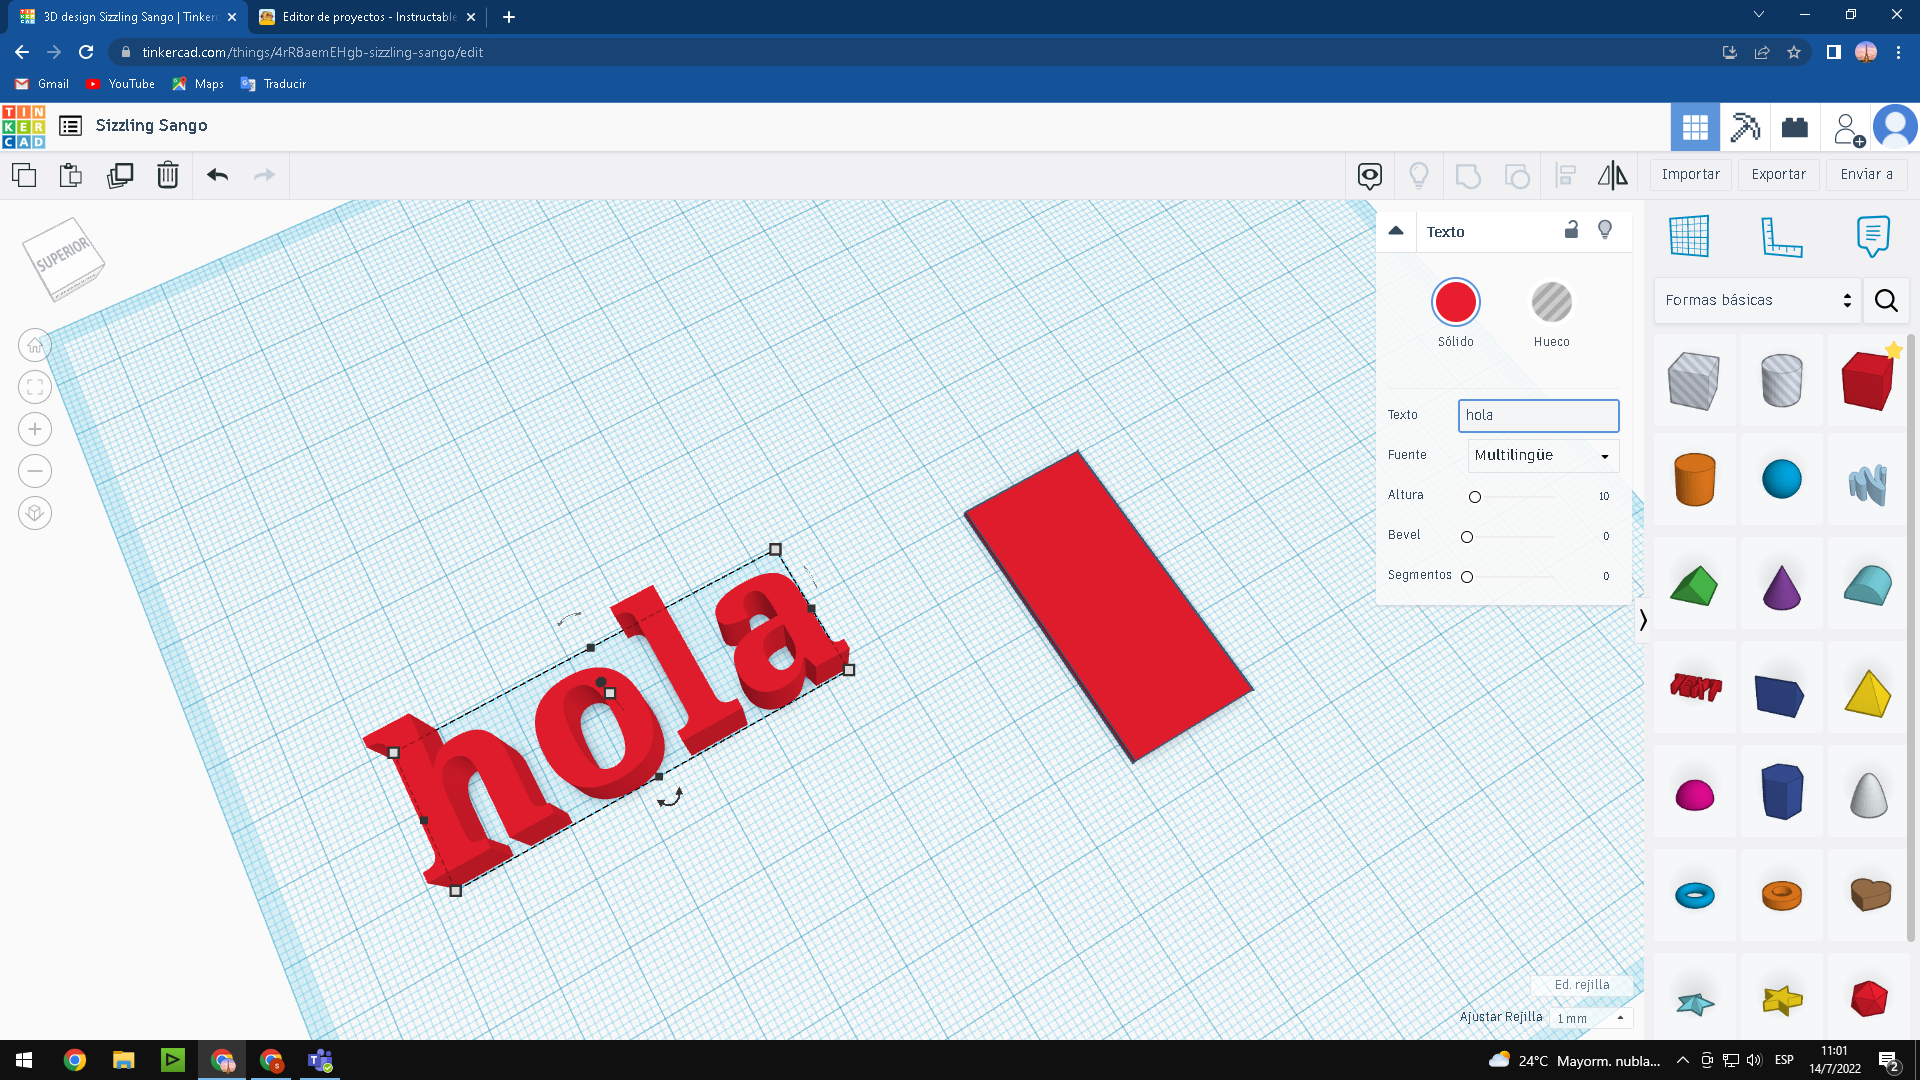Switch to 3D design grid view
1920x1080 pixels.
[1695, 127]
